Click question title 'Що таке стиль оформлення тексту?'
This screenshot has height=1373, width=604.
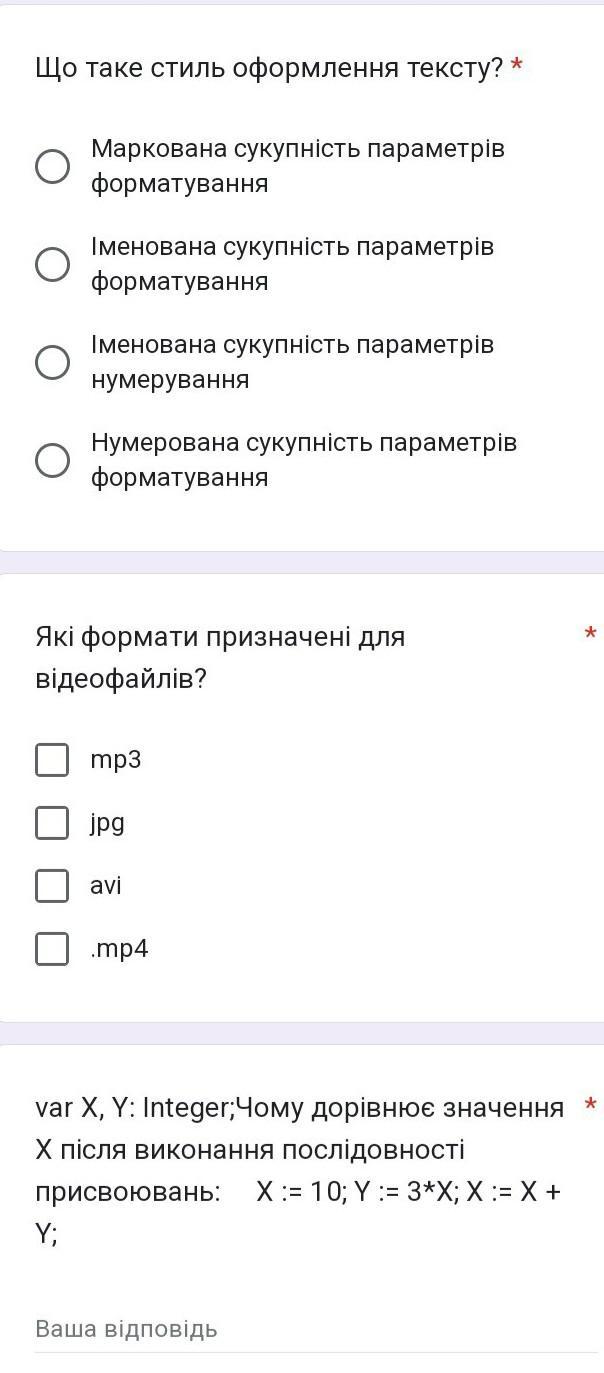(269, 68)
